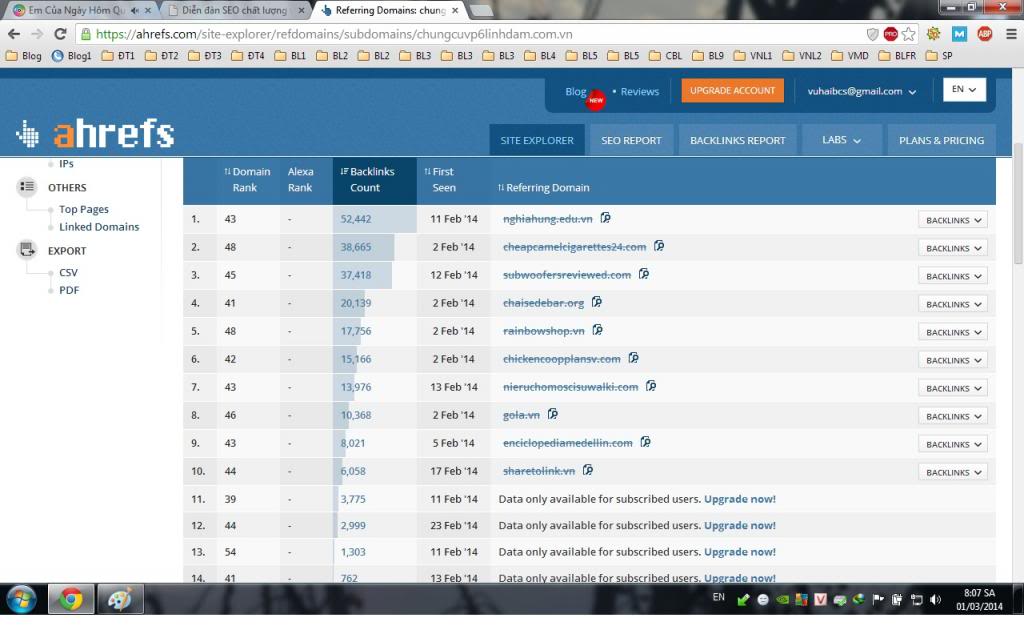Sort by Referring Domain column header
The width and height of the screenshot is (1024, 625).
pyautogui.click(x=543, y=187)
